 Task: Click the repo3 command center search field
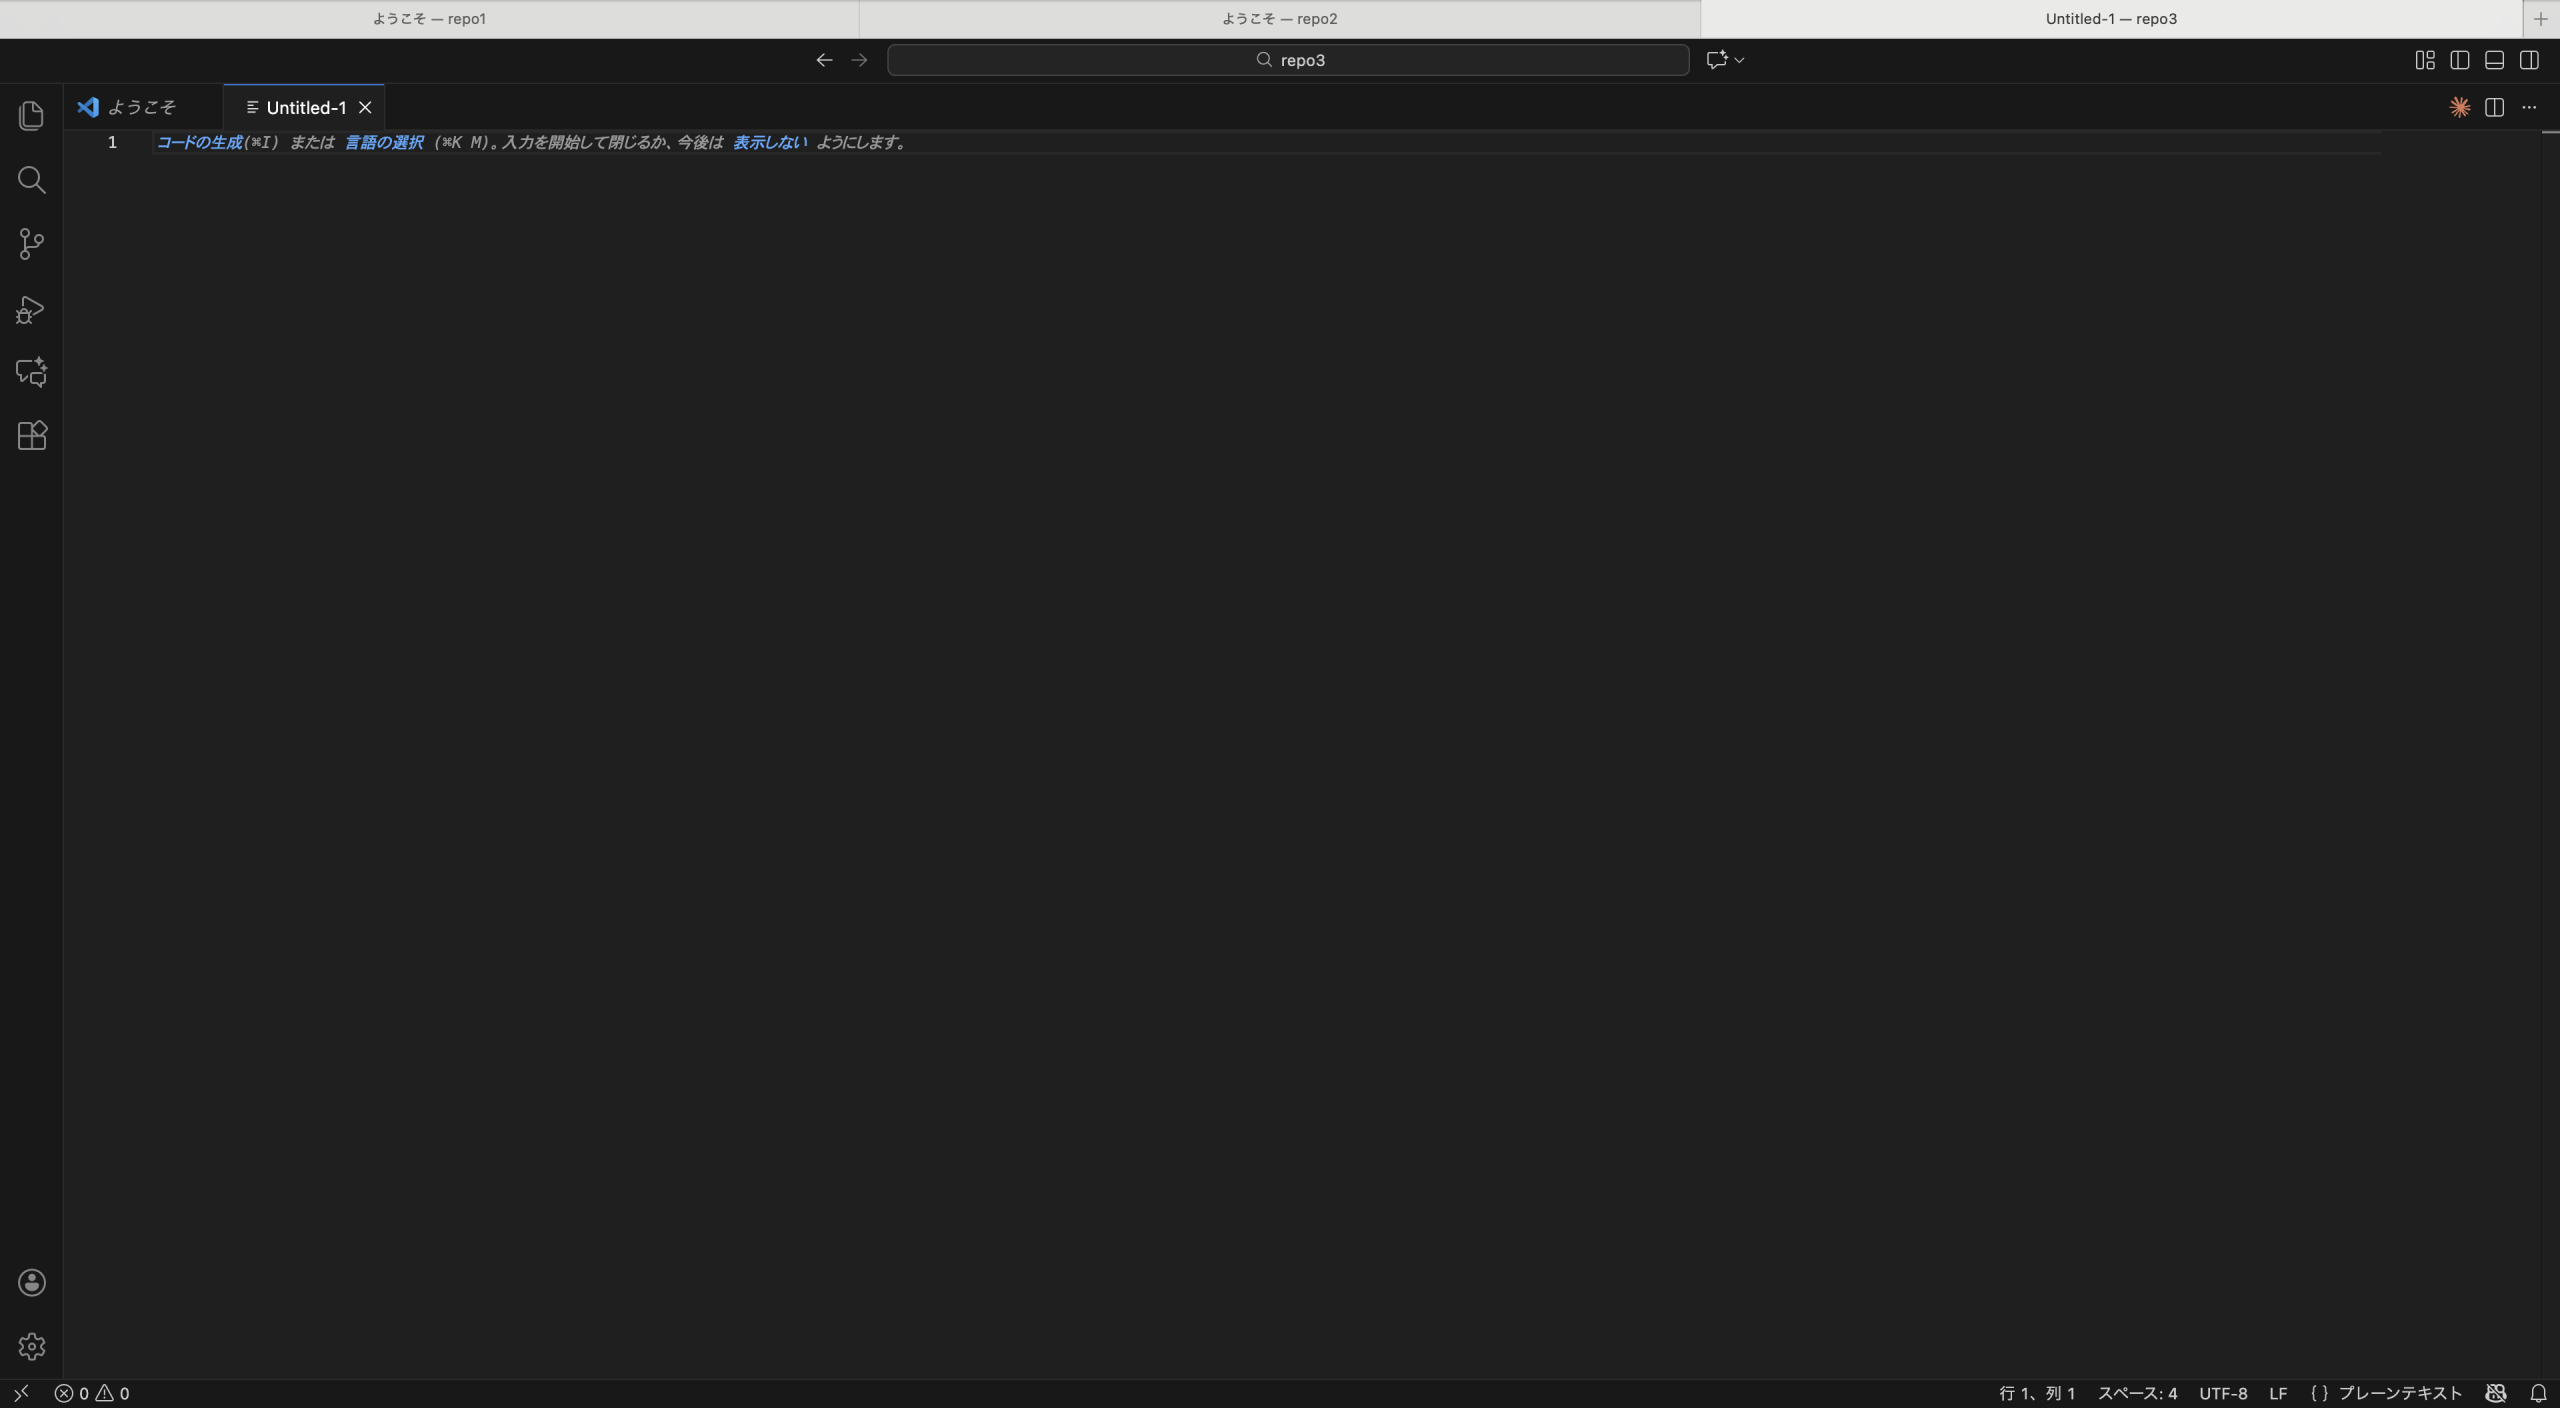1288,60
